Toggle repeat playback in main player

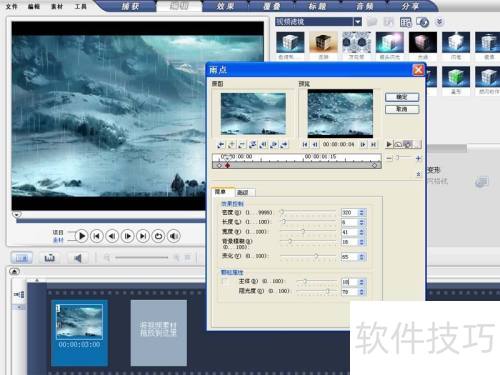(x=158, y=236)
